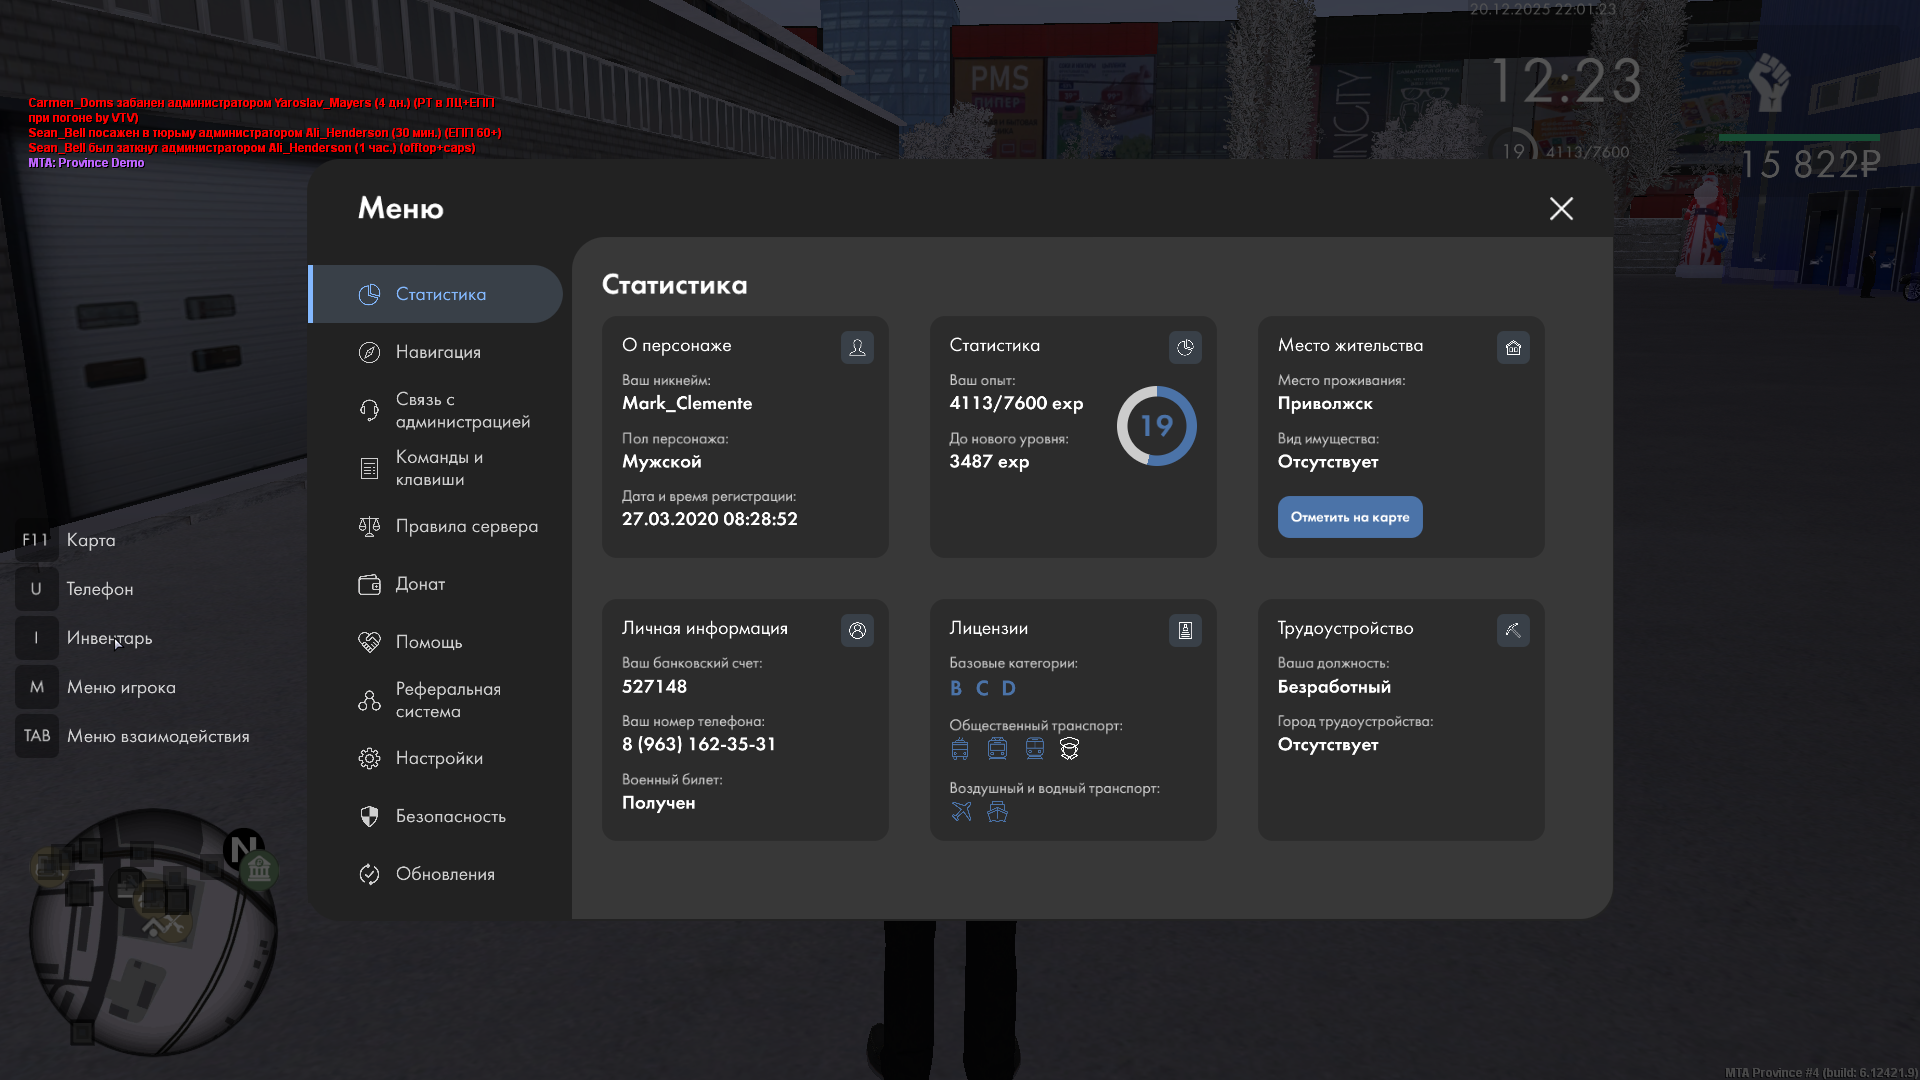Click the boat license icon
This screenshot has height=1080, width=1920.
[997, 811]
